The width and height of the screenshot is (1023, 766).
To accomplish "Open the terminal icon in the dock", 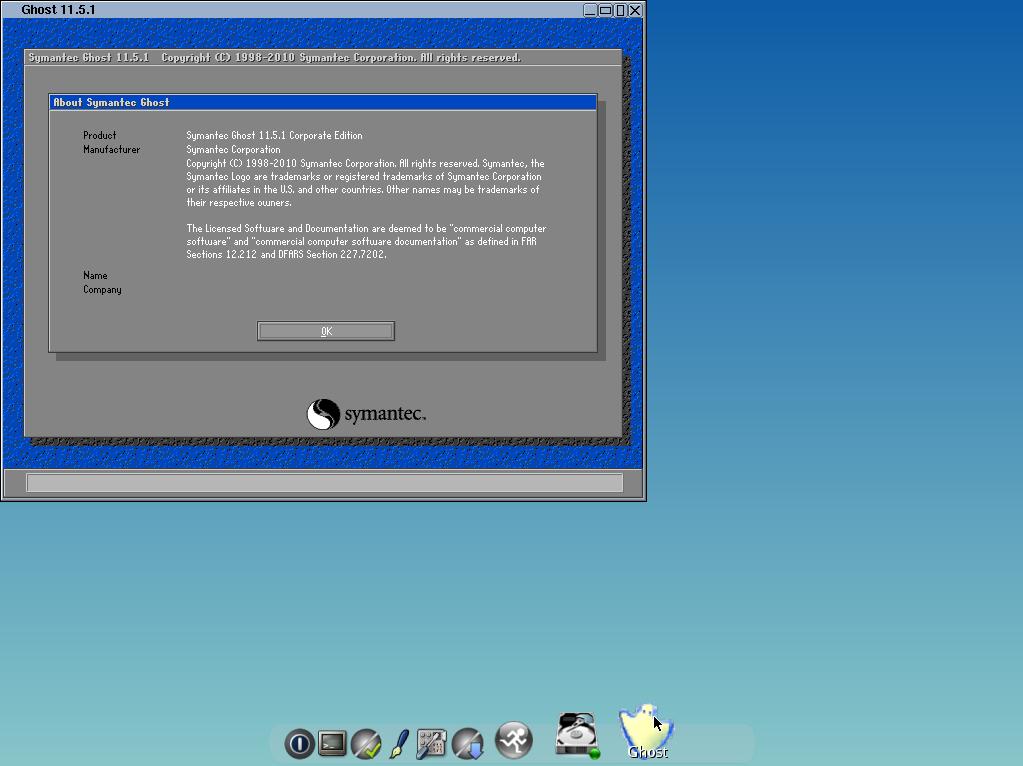I will (332, 743).
